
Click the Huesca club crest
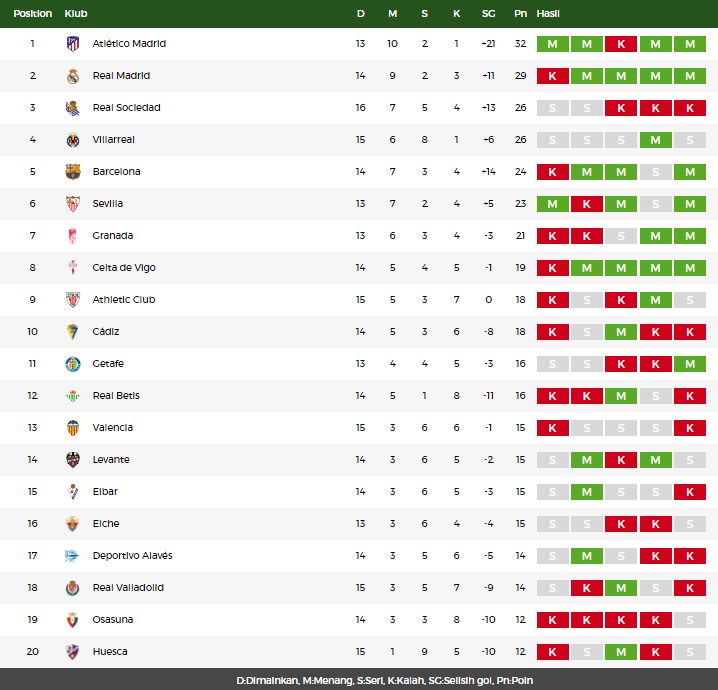coord(73,652)
